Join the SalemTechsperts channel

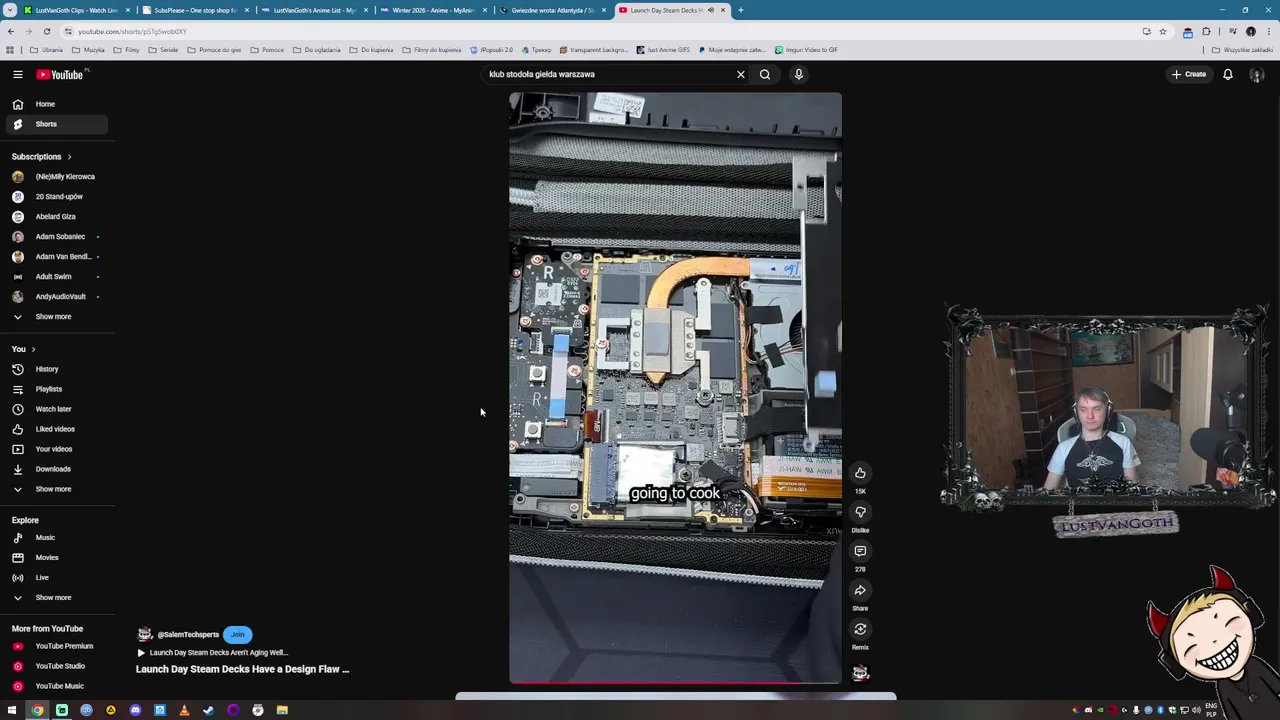[238, 634]
